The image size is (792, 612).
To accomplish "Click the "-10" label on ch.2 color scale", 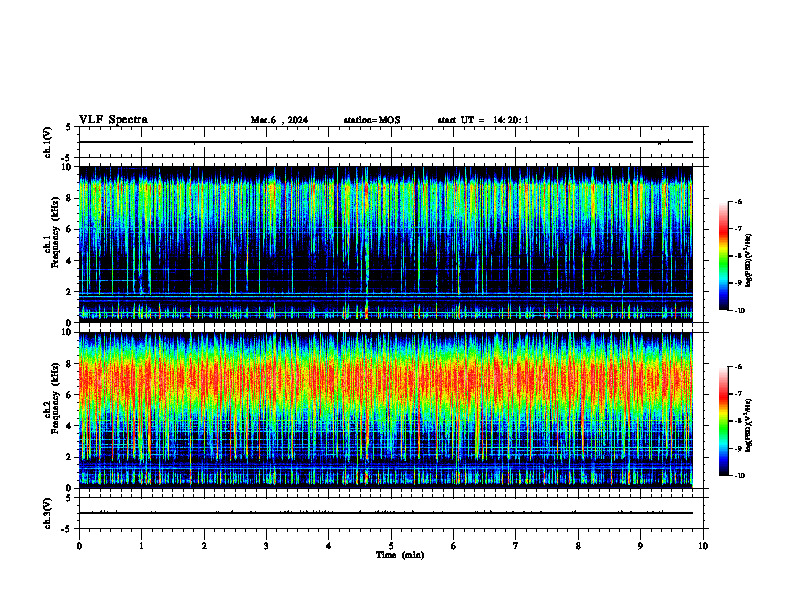I will pyautogui.click(x=739, y=476).
